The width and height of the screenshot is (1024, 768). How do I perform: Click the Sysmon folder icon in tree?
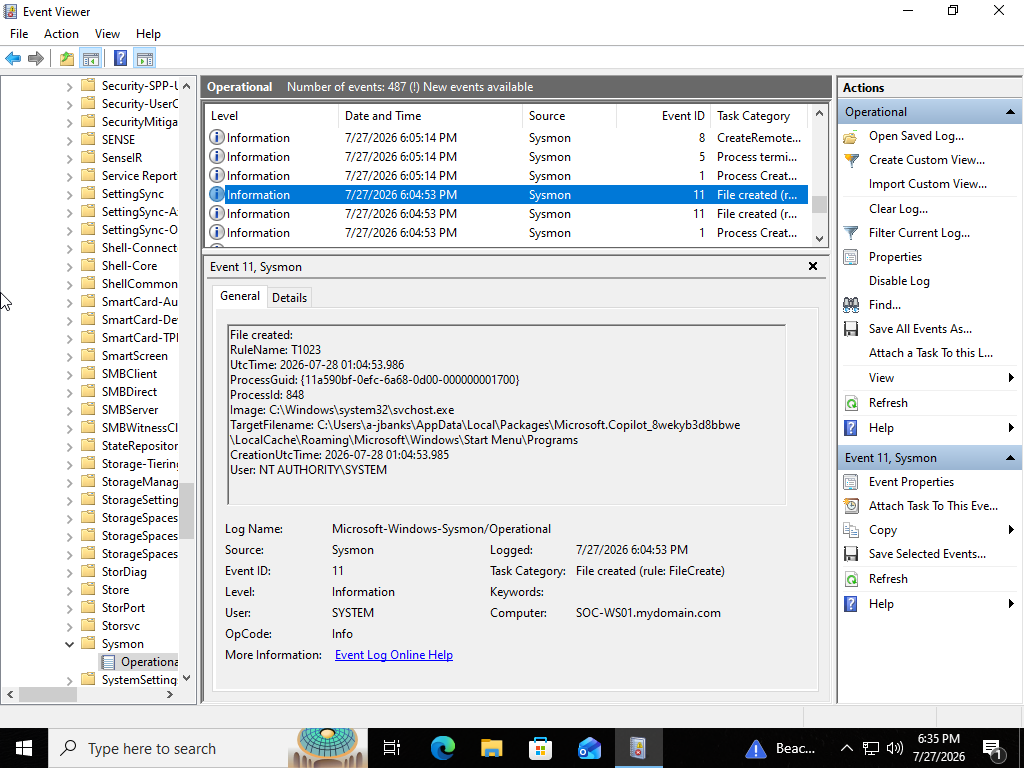point(88,644)
